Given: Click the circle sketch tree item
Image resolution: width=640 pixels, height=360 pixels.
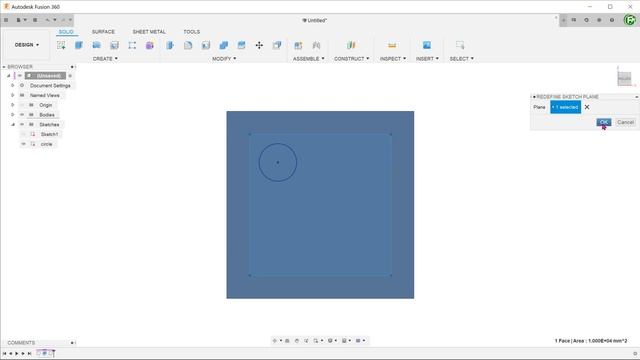Looking at the screenshot, I should tap(46, 144).
